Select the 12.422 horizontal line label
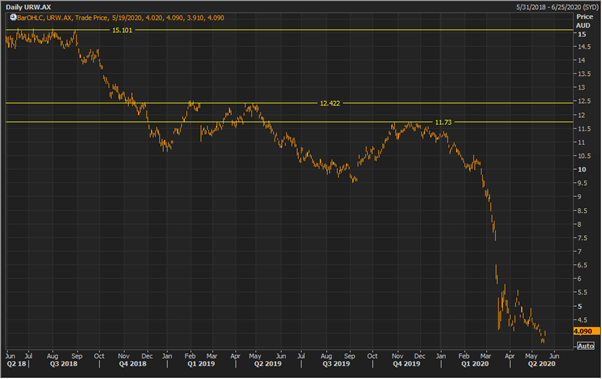Viewport: 602px width, 379px height. pos(330,103)
